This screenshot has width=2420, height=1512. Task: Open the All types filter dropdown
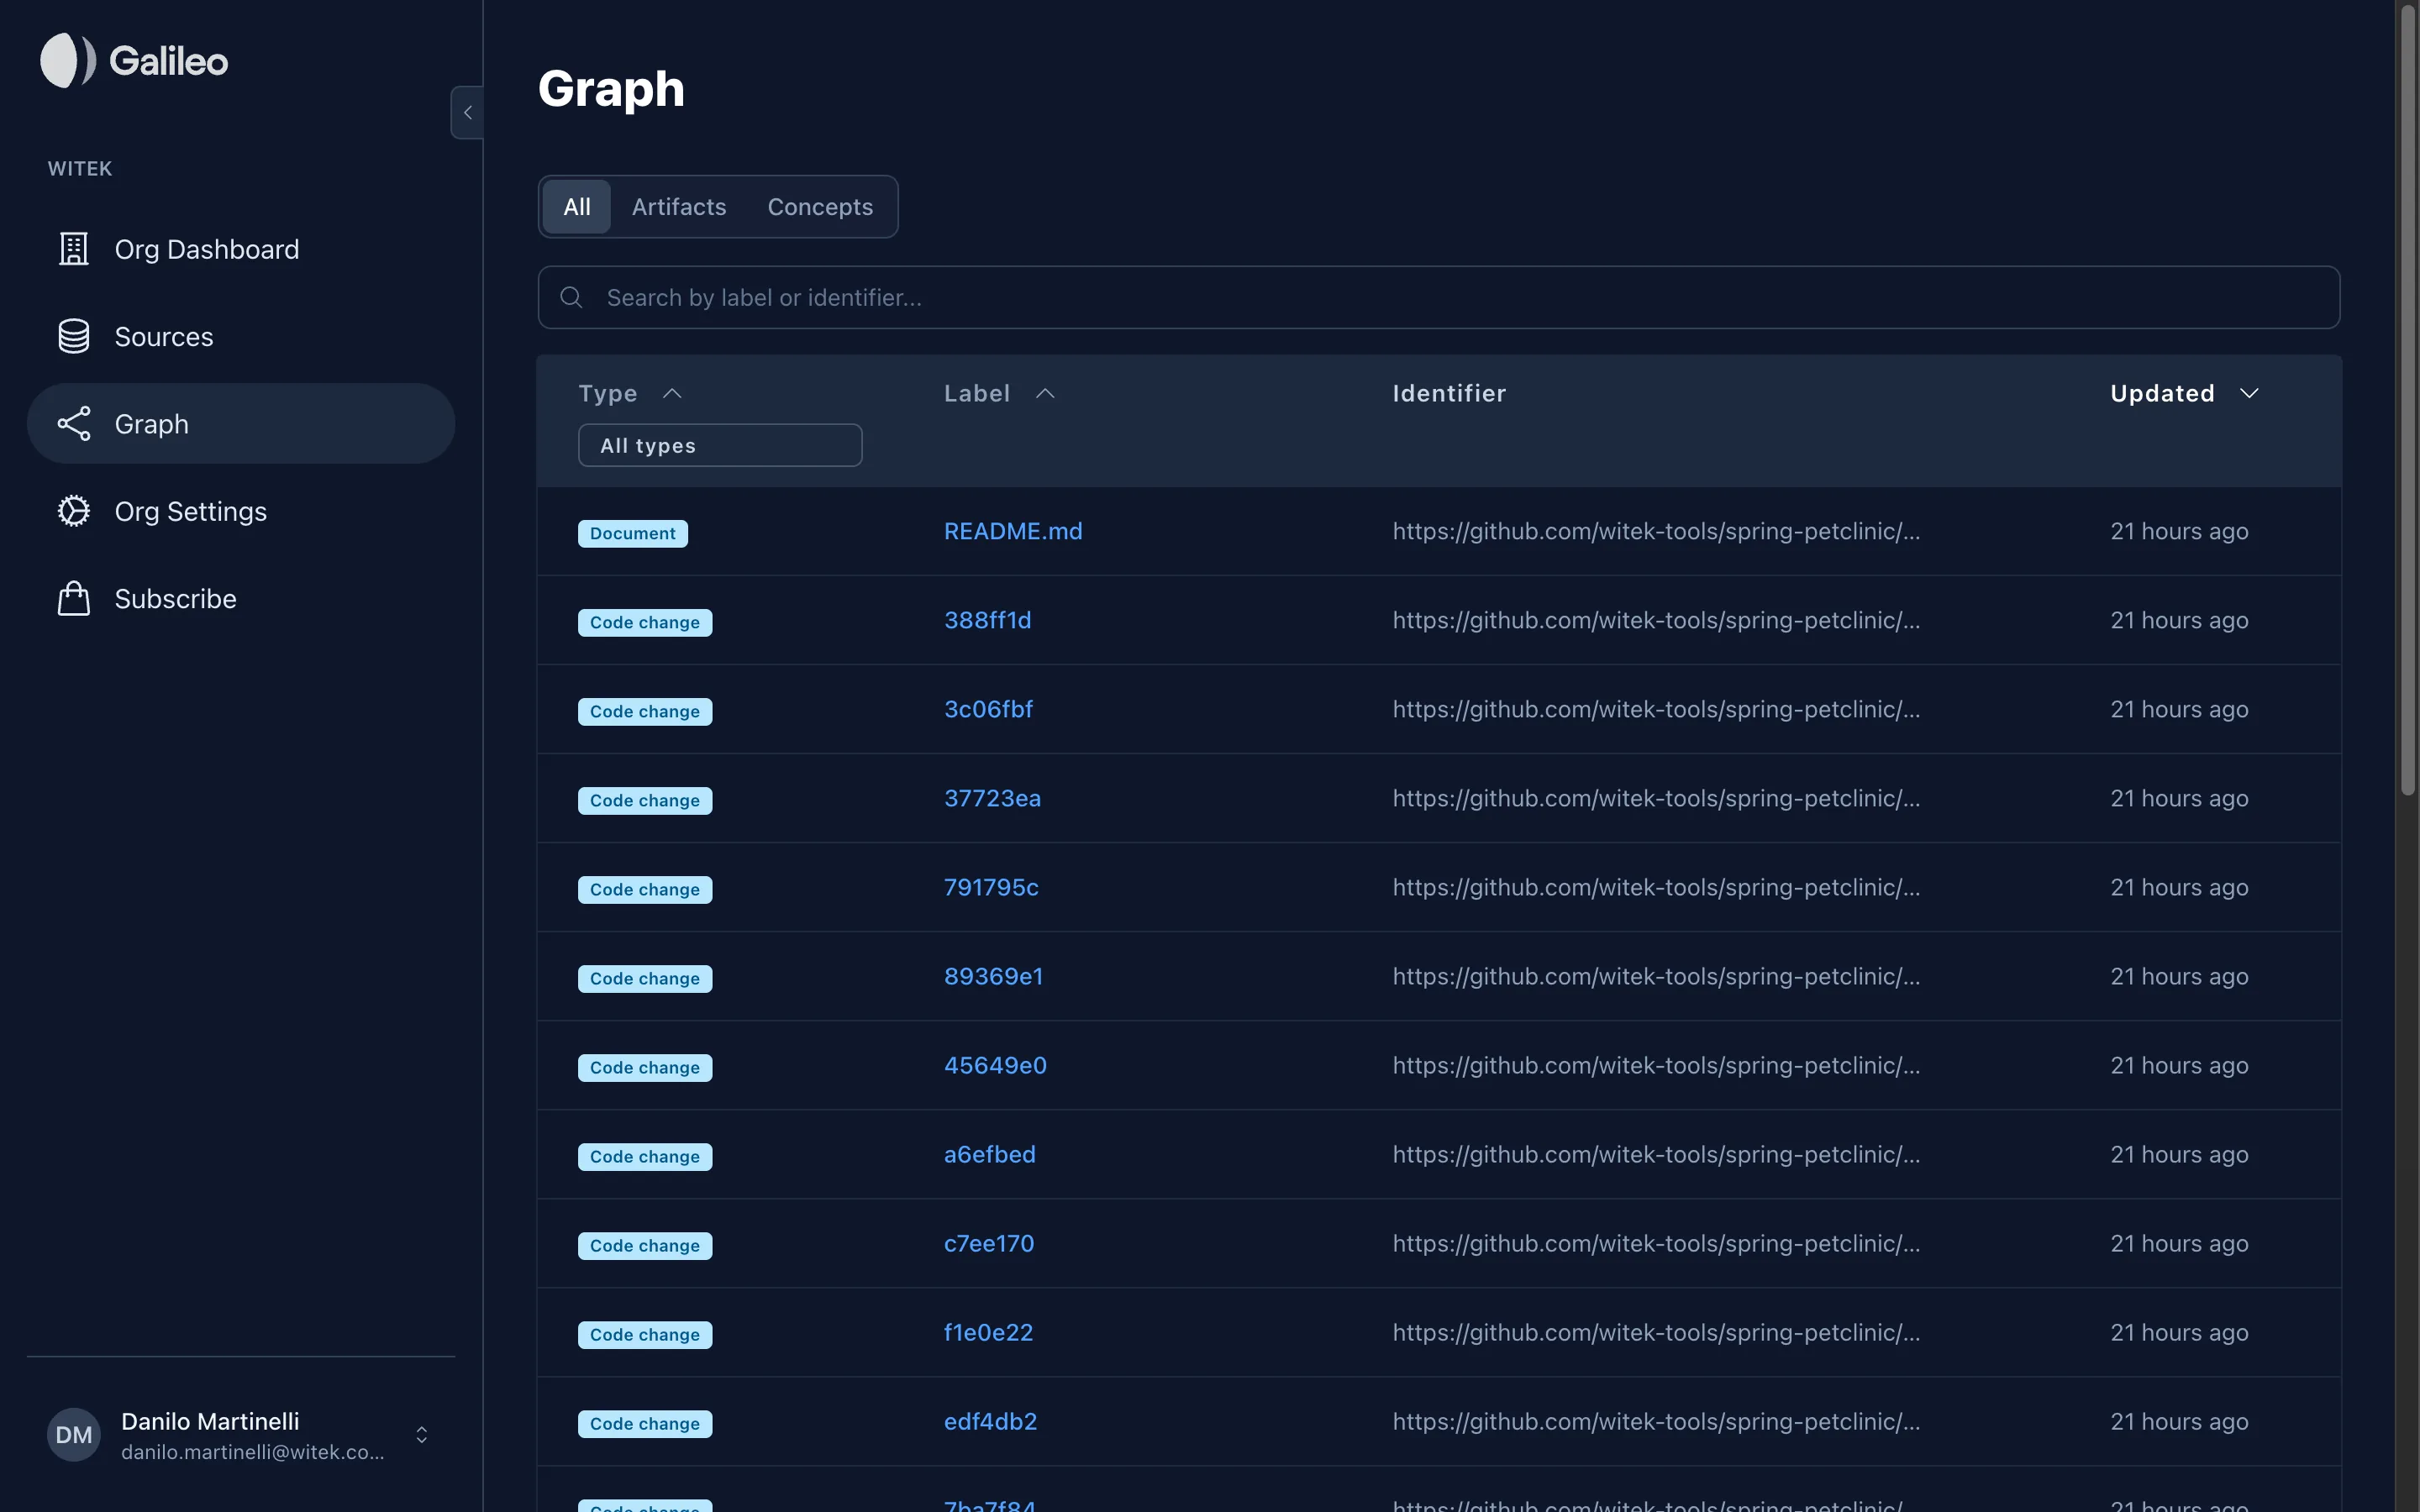click(x=720, y=445)
